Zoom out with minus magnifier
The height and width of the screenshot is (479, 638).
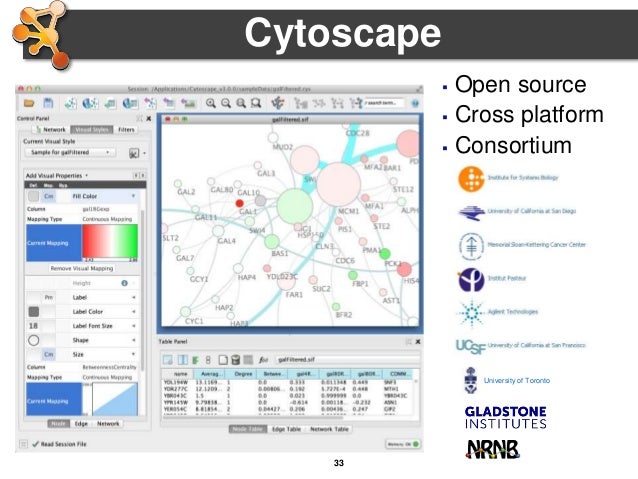(x=225, y=103)
